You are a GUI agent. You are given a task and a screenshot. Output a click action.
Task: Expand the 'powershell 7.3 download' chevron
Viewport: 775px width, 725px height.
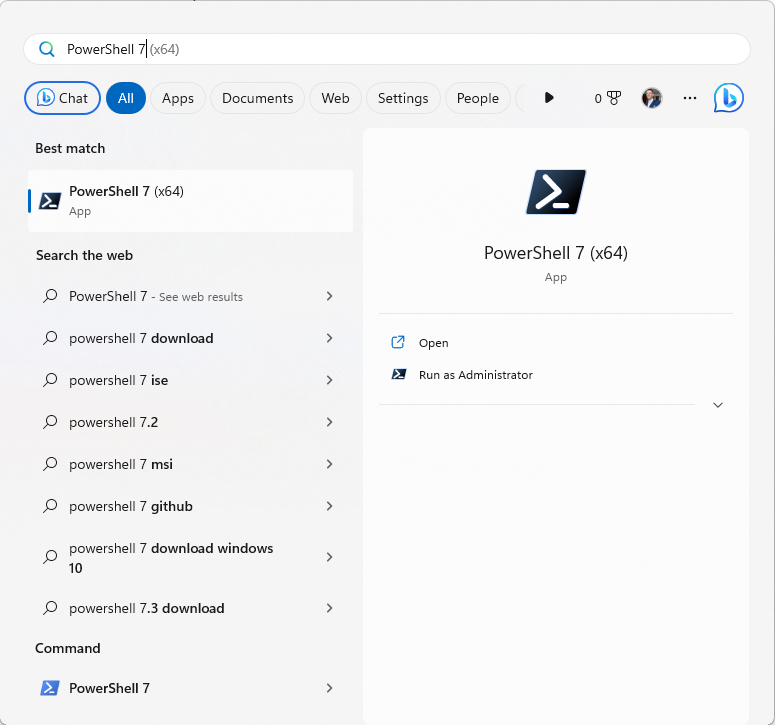point(329,608)
